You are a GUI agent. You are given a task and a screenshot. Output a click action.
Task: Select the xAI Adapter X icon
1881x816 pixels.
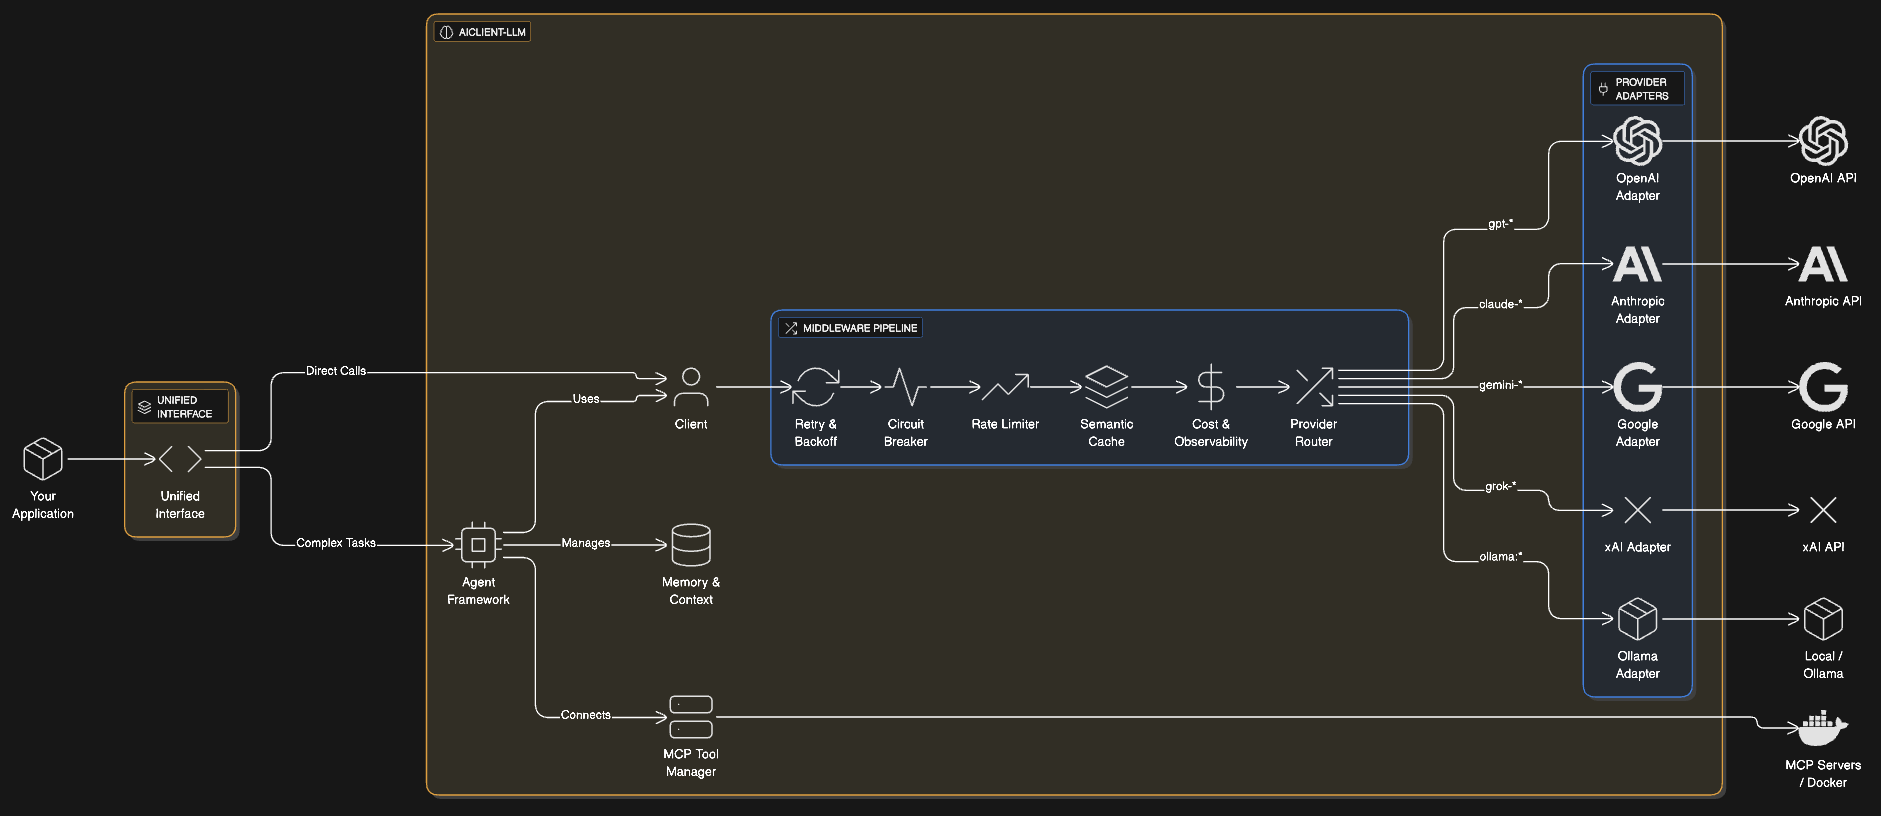point(1638,510)
